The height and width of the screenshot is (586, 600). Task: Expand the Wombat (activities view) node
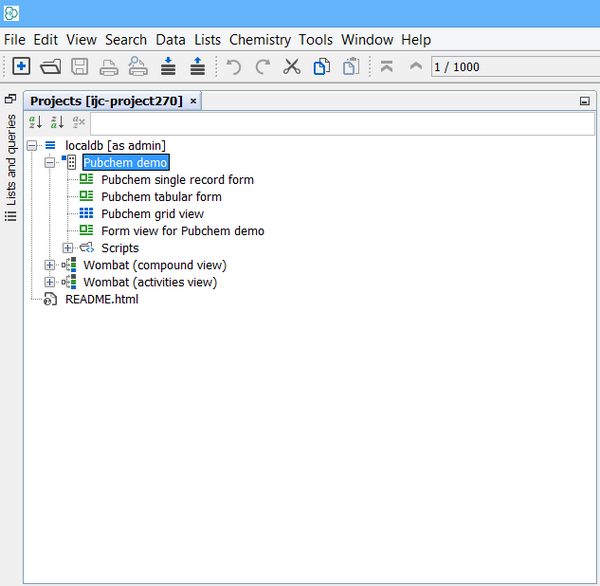tap(50, 282)
